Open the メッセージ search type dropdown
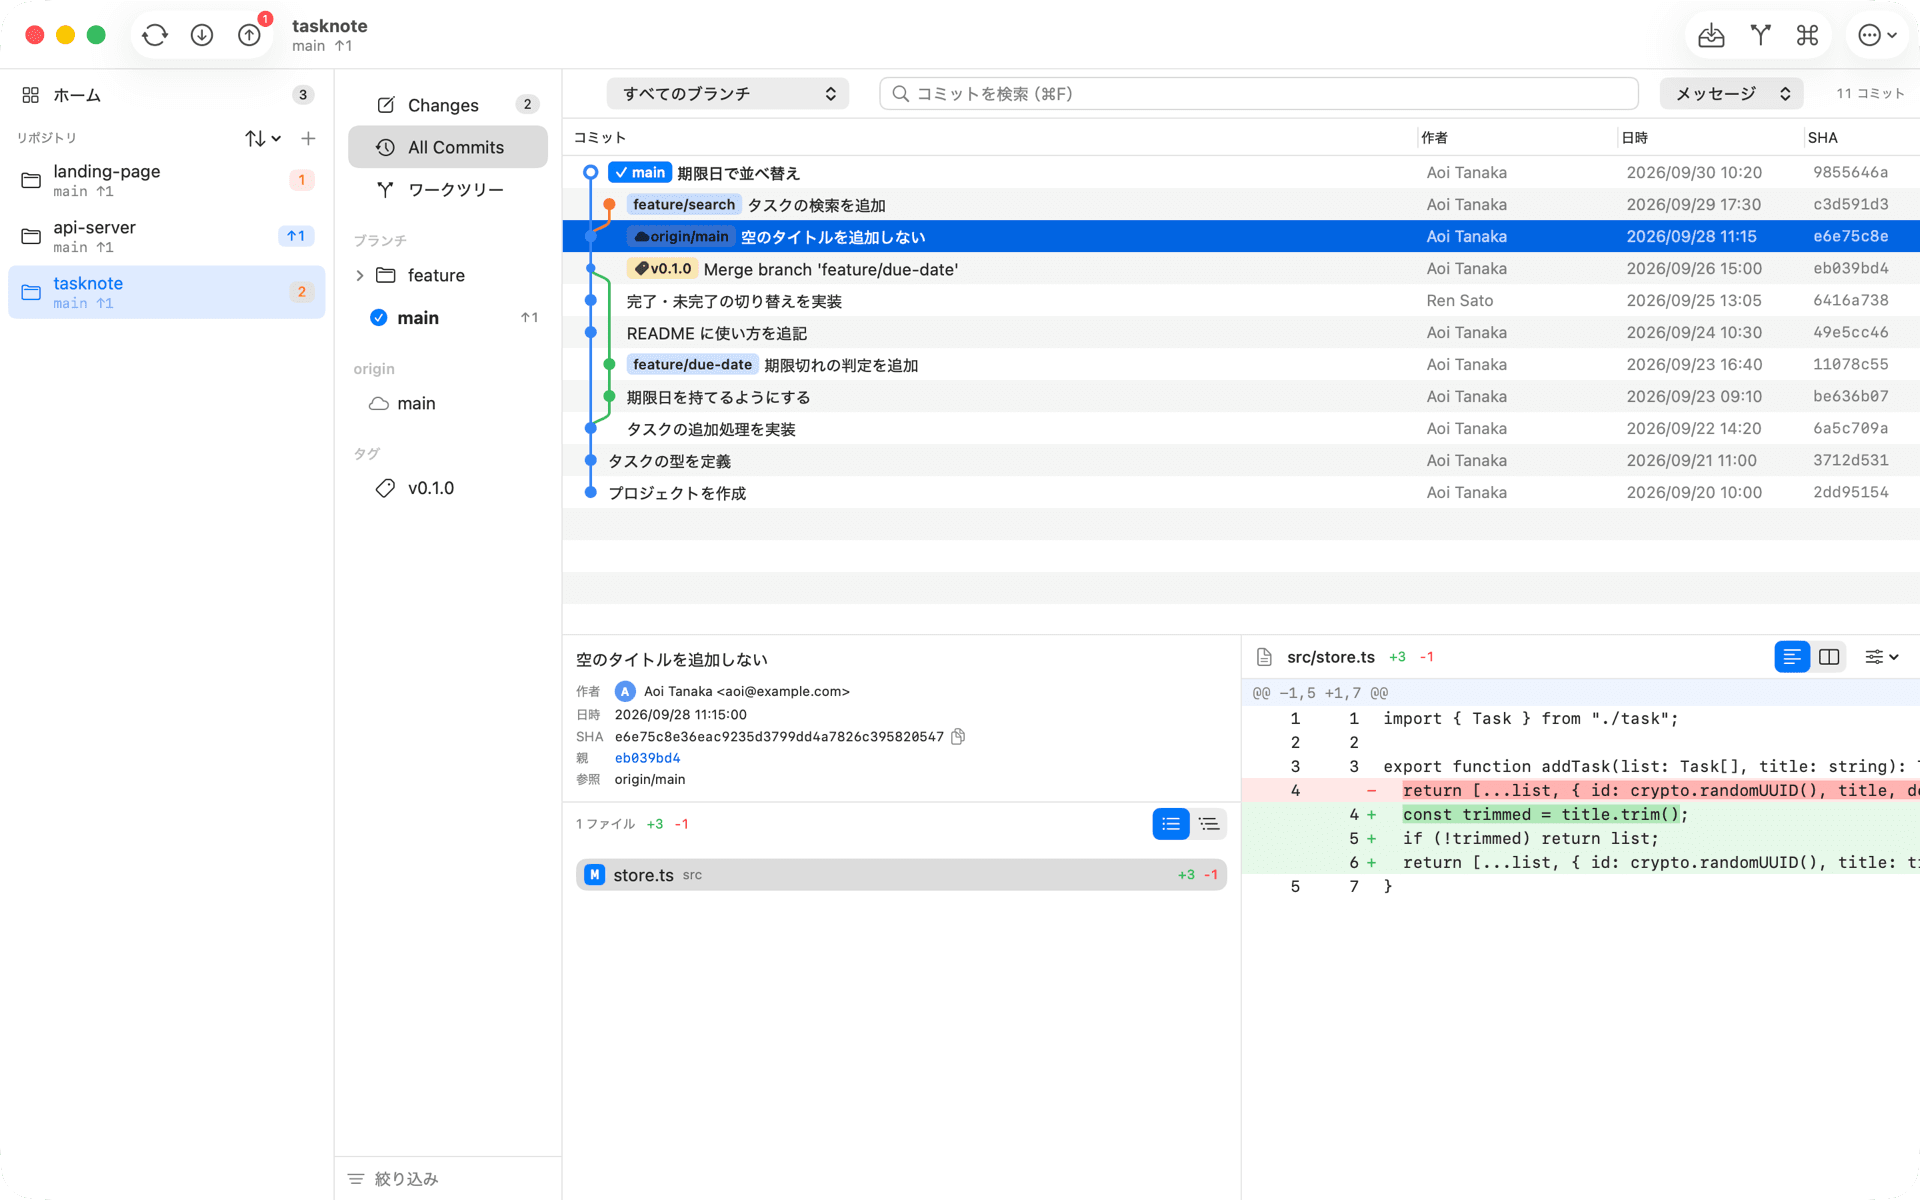 click(x=1732, y=93)
